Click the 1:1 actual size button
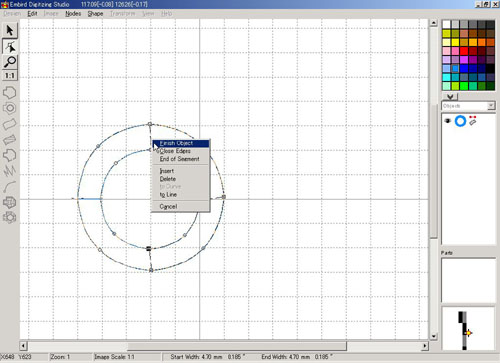This screenshot has height=363, width=500. 10,76
